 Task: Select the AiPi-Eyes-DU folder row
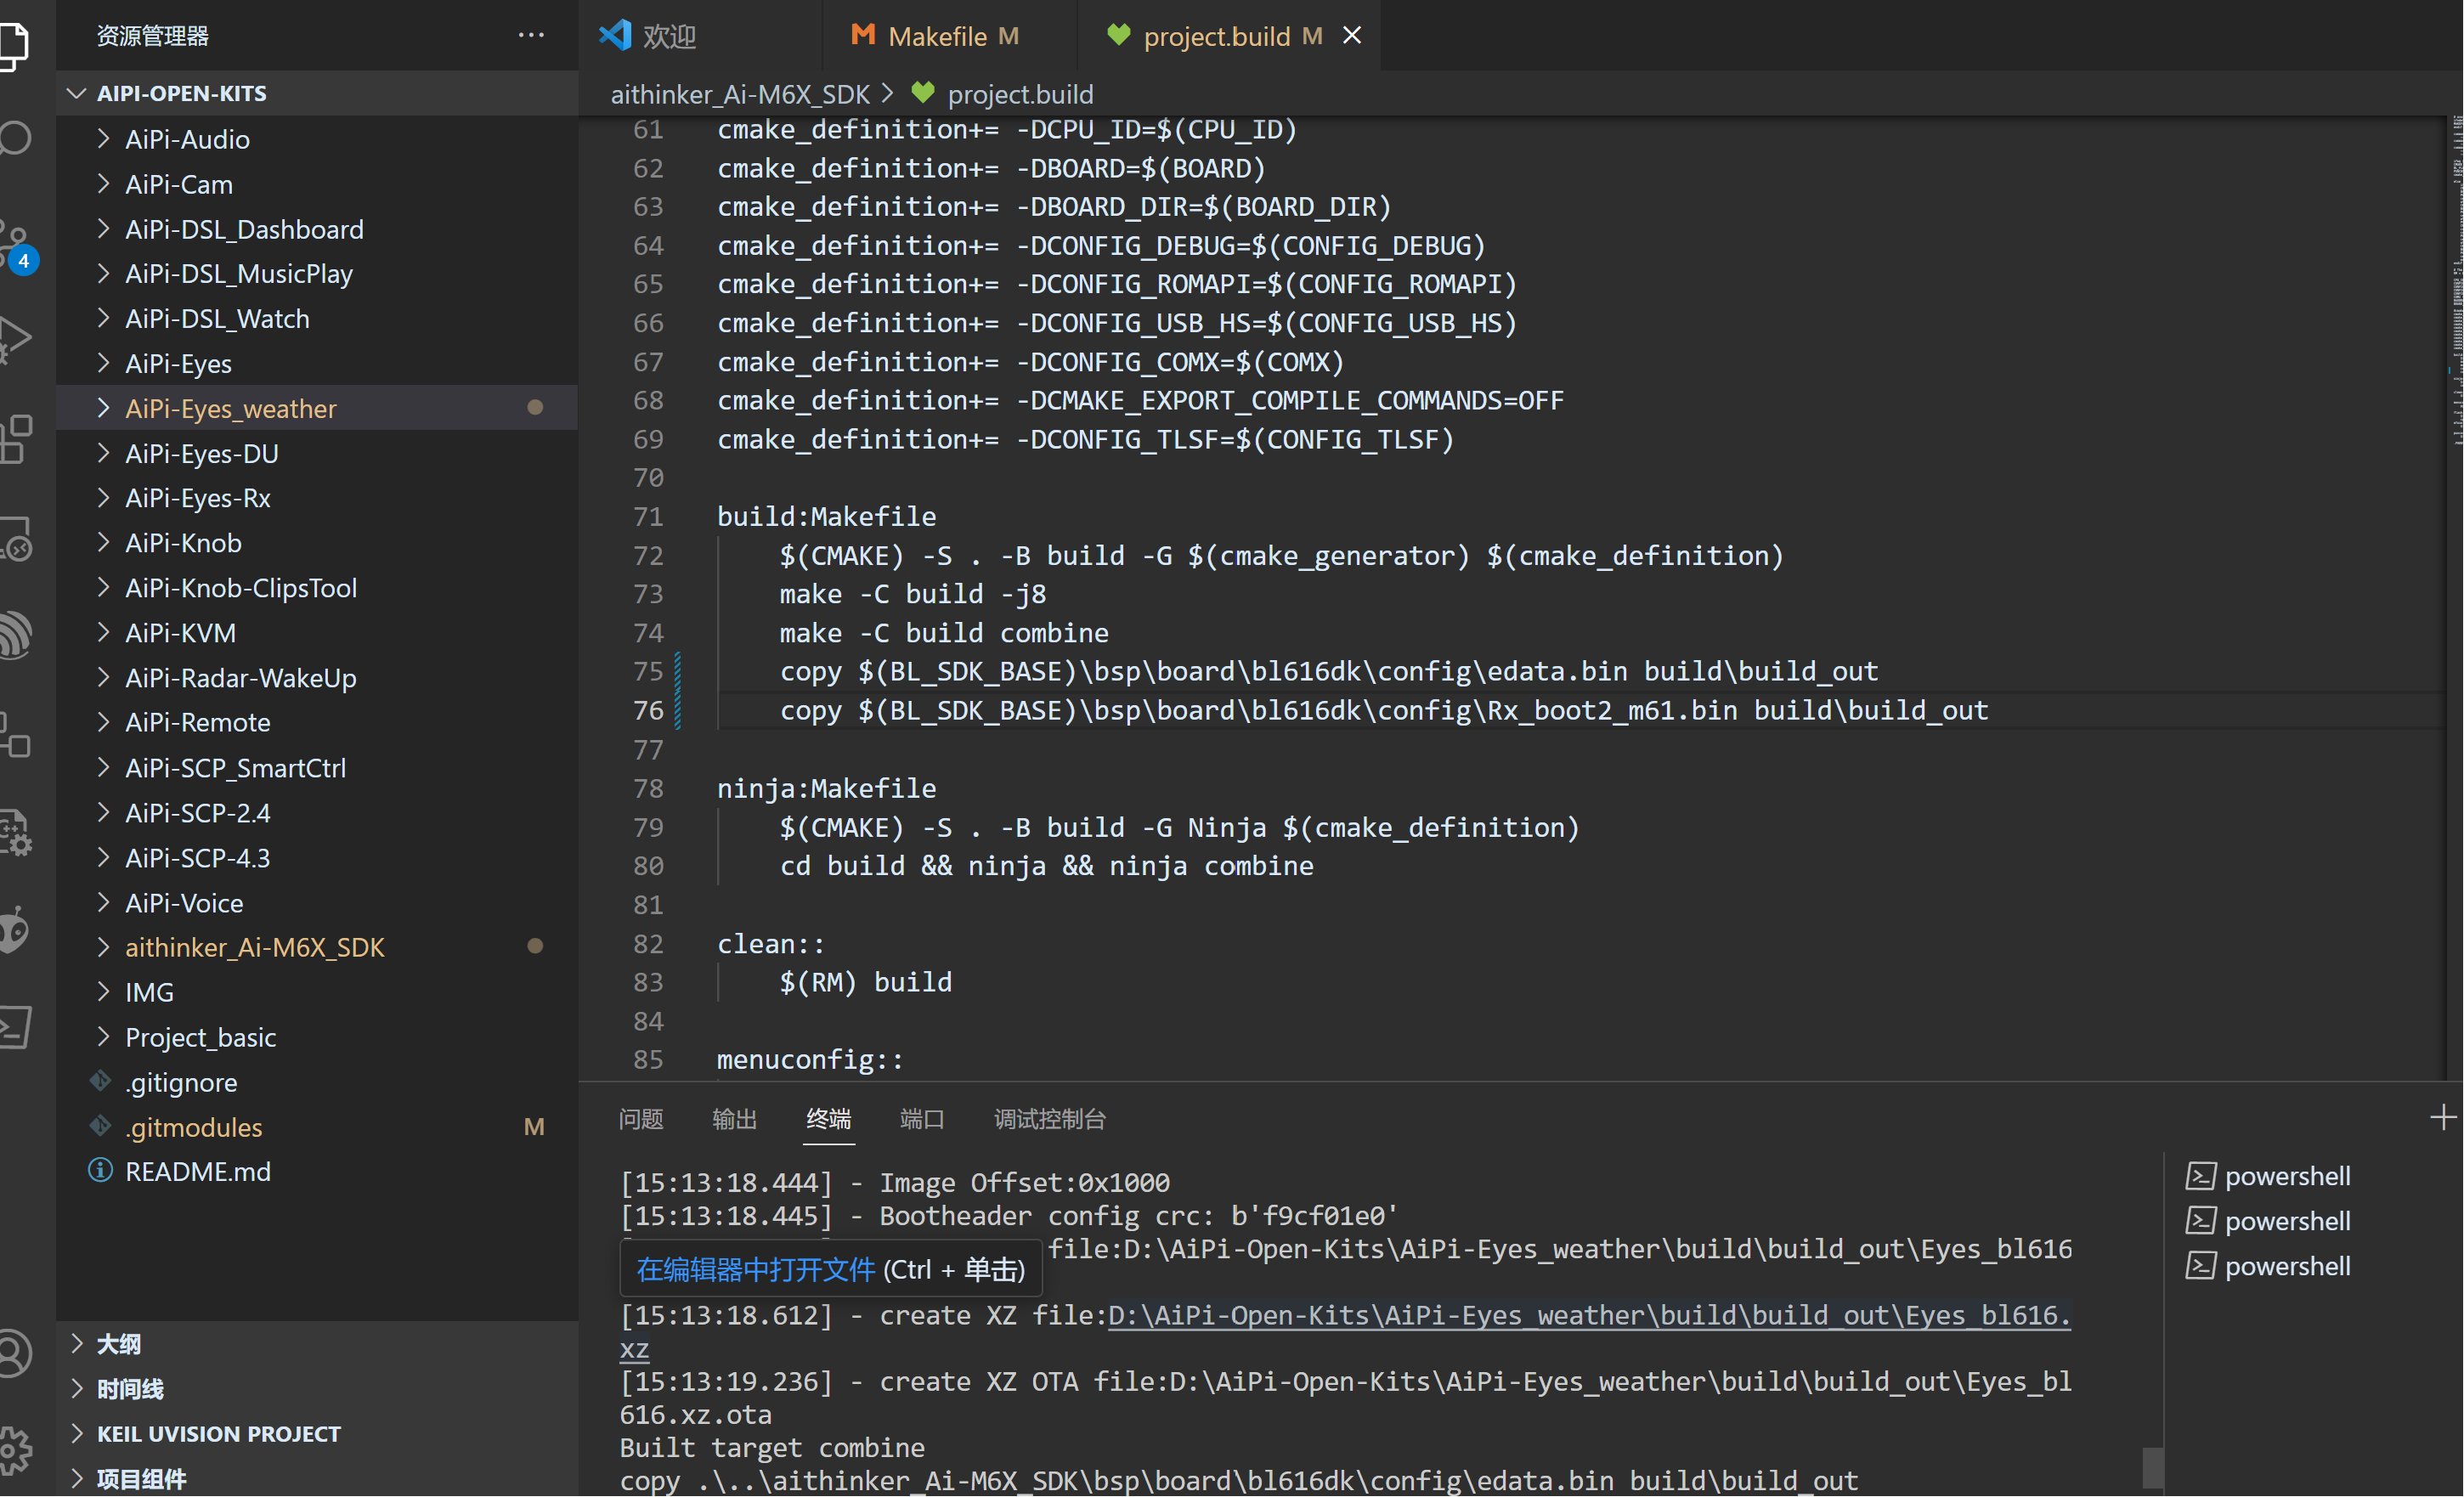[x=316, y=453]
